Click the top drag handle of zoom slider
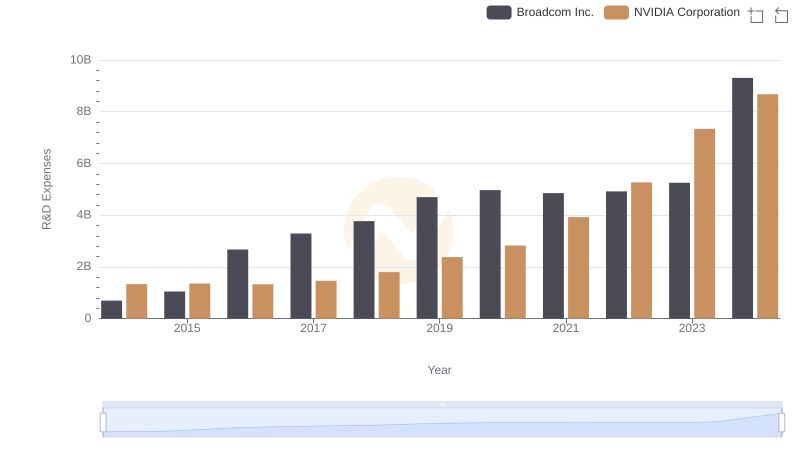The width and height of the screenshot is (800, 461). pyautogui.click(x=442, y=404)
